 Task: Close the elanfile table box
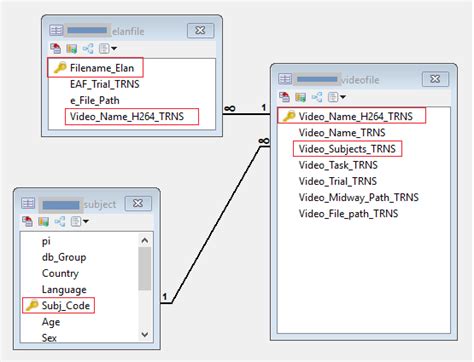click(200, 30)
